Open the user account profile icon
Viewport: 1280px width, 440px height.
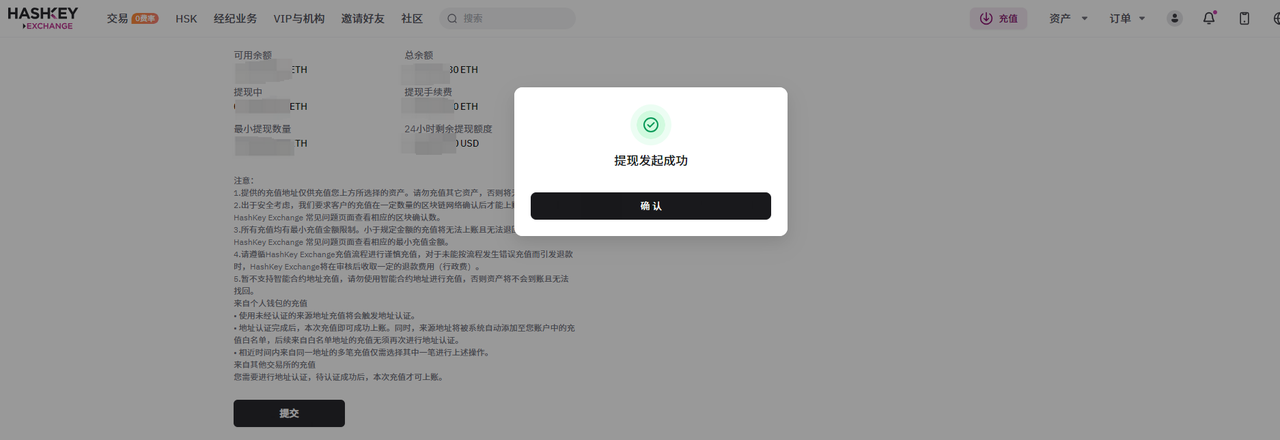pos(1174,19)
